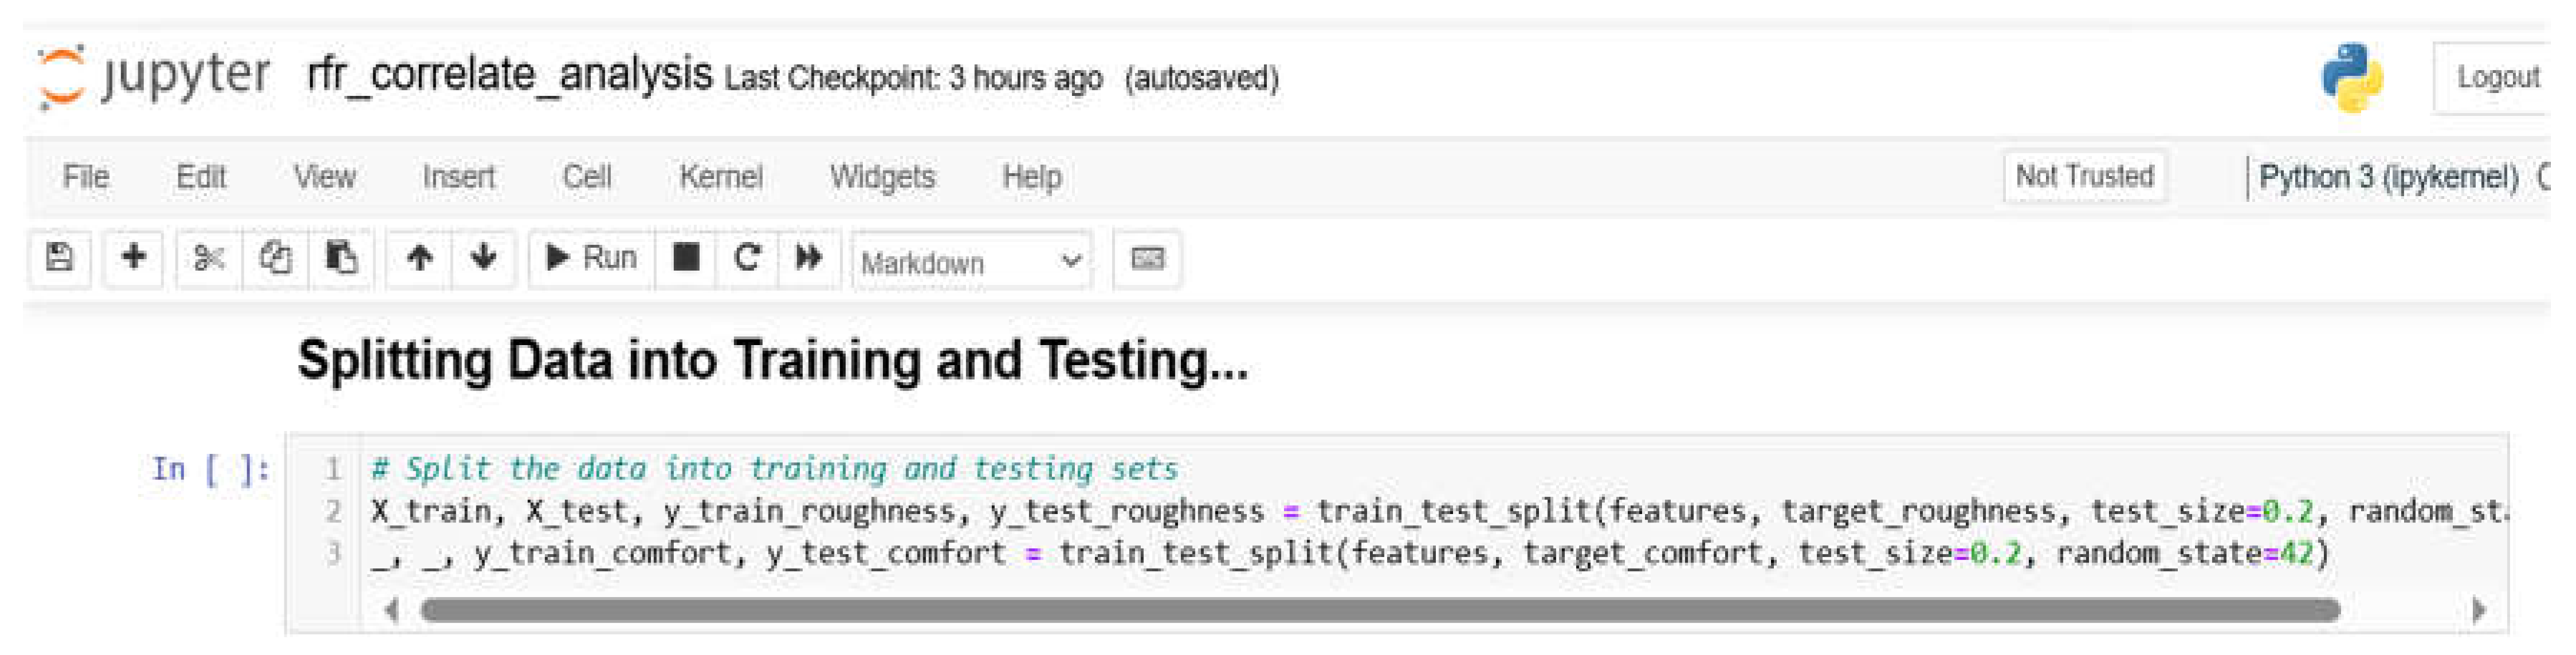Open the Cell menu
This screenshot has height=655, width=2576.
pos(586,177)
